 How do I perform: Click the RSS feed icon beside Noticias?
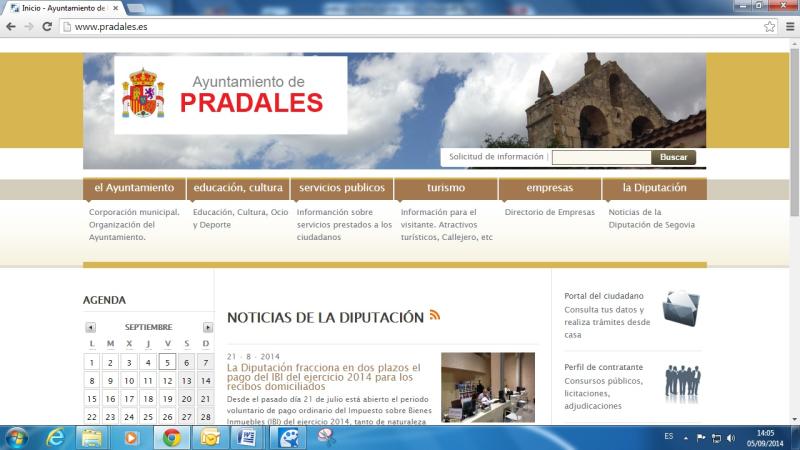435,315
